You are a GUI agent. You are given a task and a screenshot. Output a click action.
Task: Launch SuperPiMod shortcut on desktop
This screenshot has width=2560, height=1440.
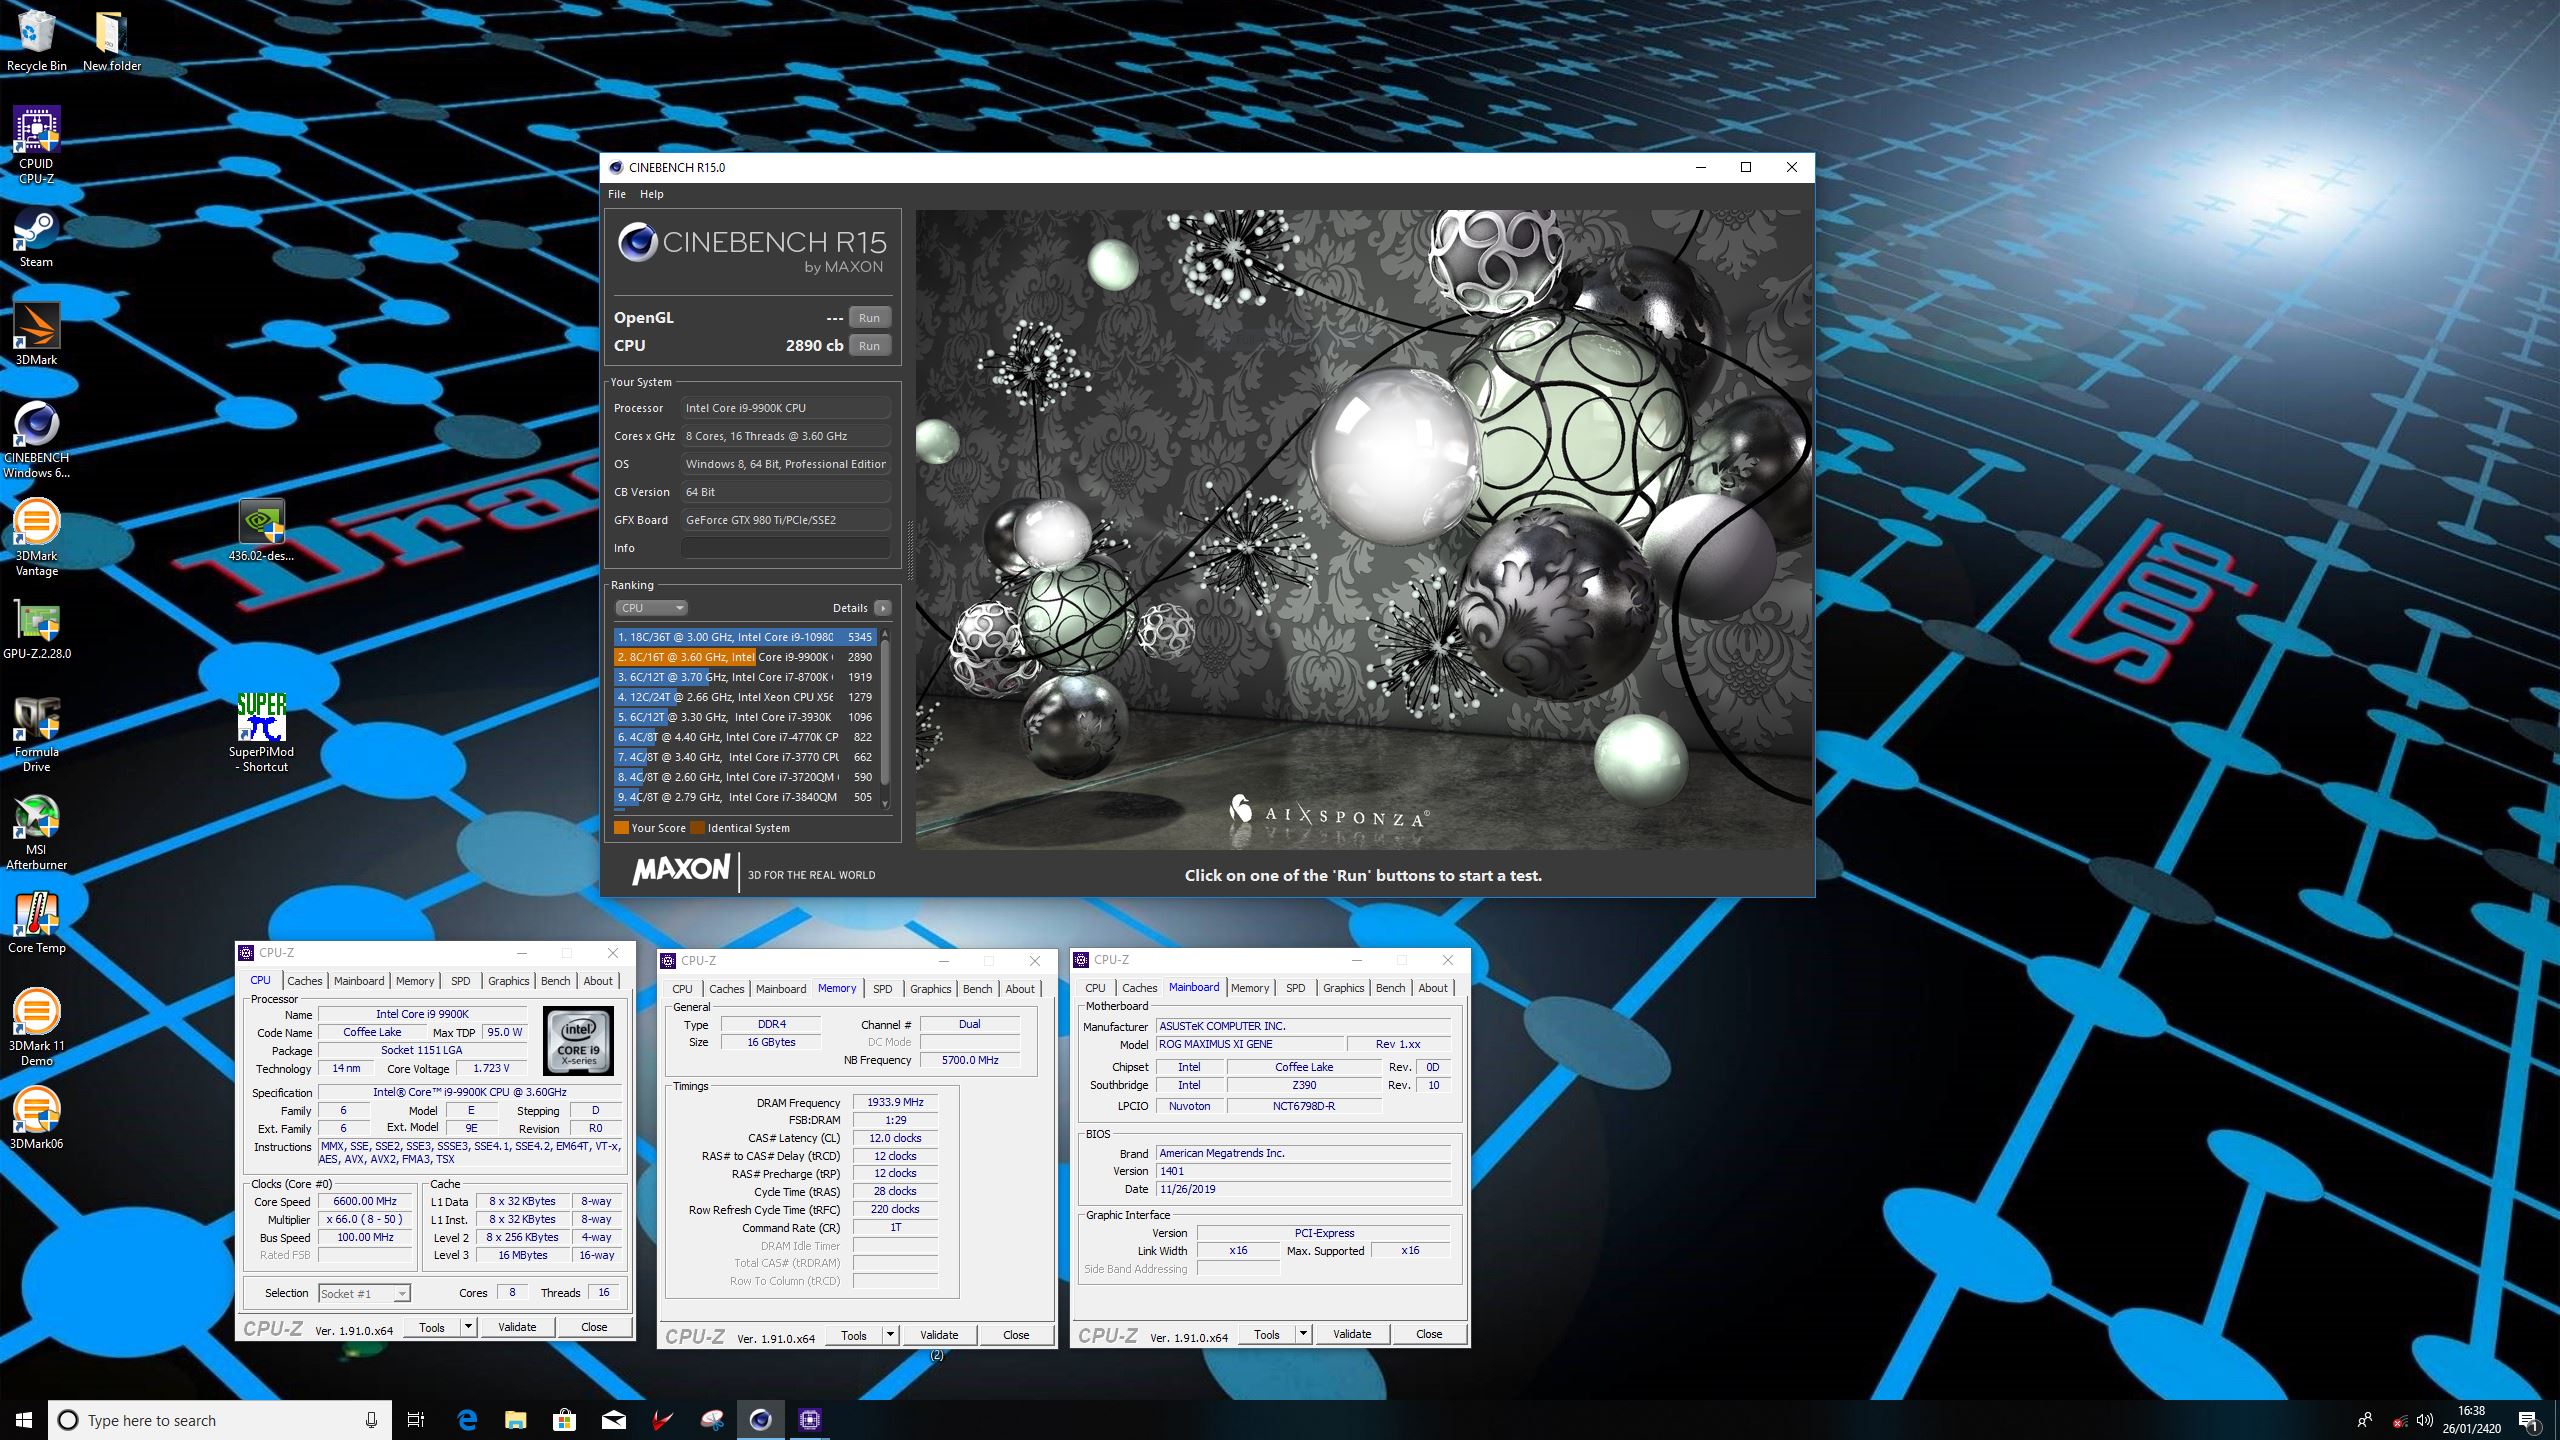tap(261, 733)
